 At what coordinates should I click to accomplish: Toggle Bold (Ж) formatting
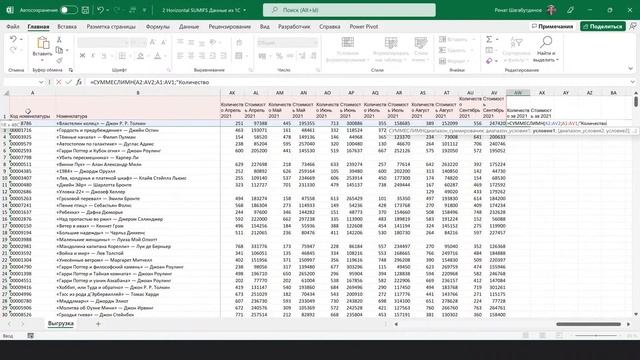[82, 56]
